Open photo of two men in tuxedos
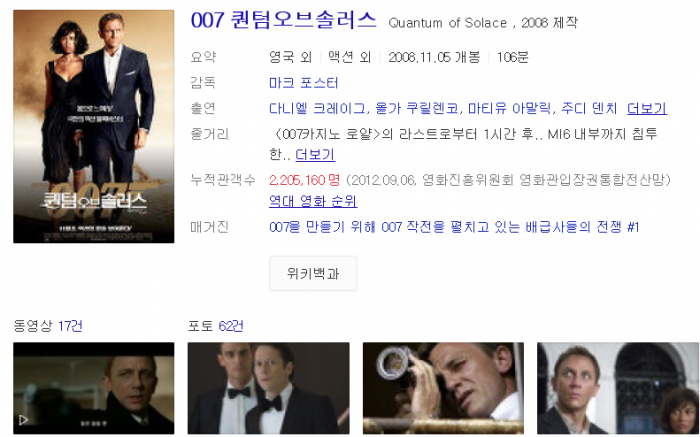Image resolution: width=700 pixels, height=437 pixels. point(268,388)
